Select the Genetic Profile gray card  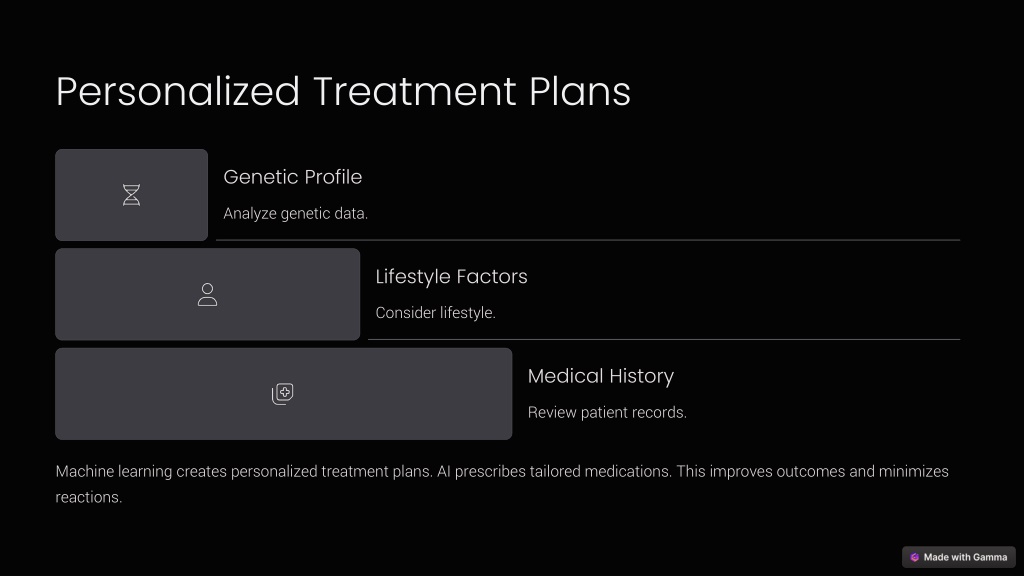tap(131, 195)
